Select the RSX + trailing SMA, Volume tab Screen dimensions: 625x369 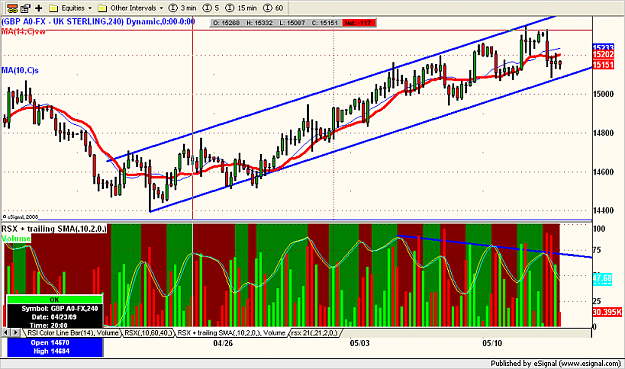(231, 333)
